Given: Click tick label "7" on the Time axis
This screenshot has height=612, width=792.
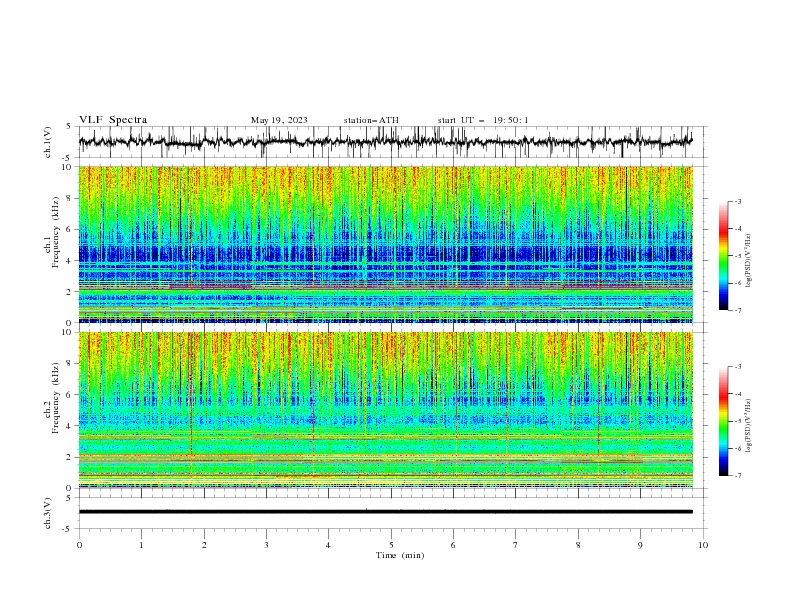Looking at the screenshot, I should tap(516, 545).
